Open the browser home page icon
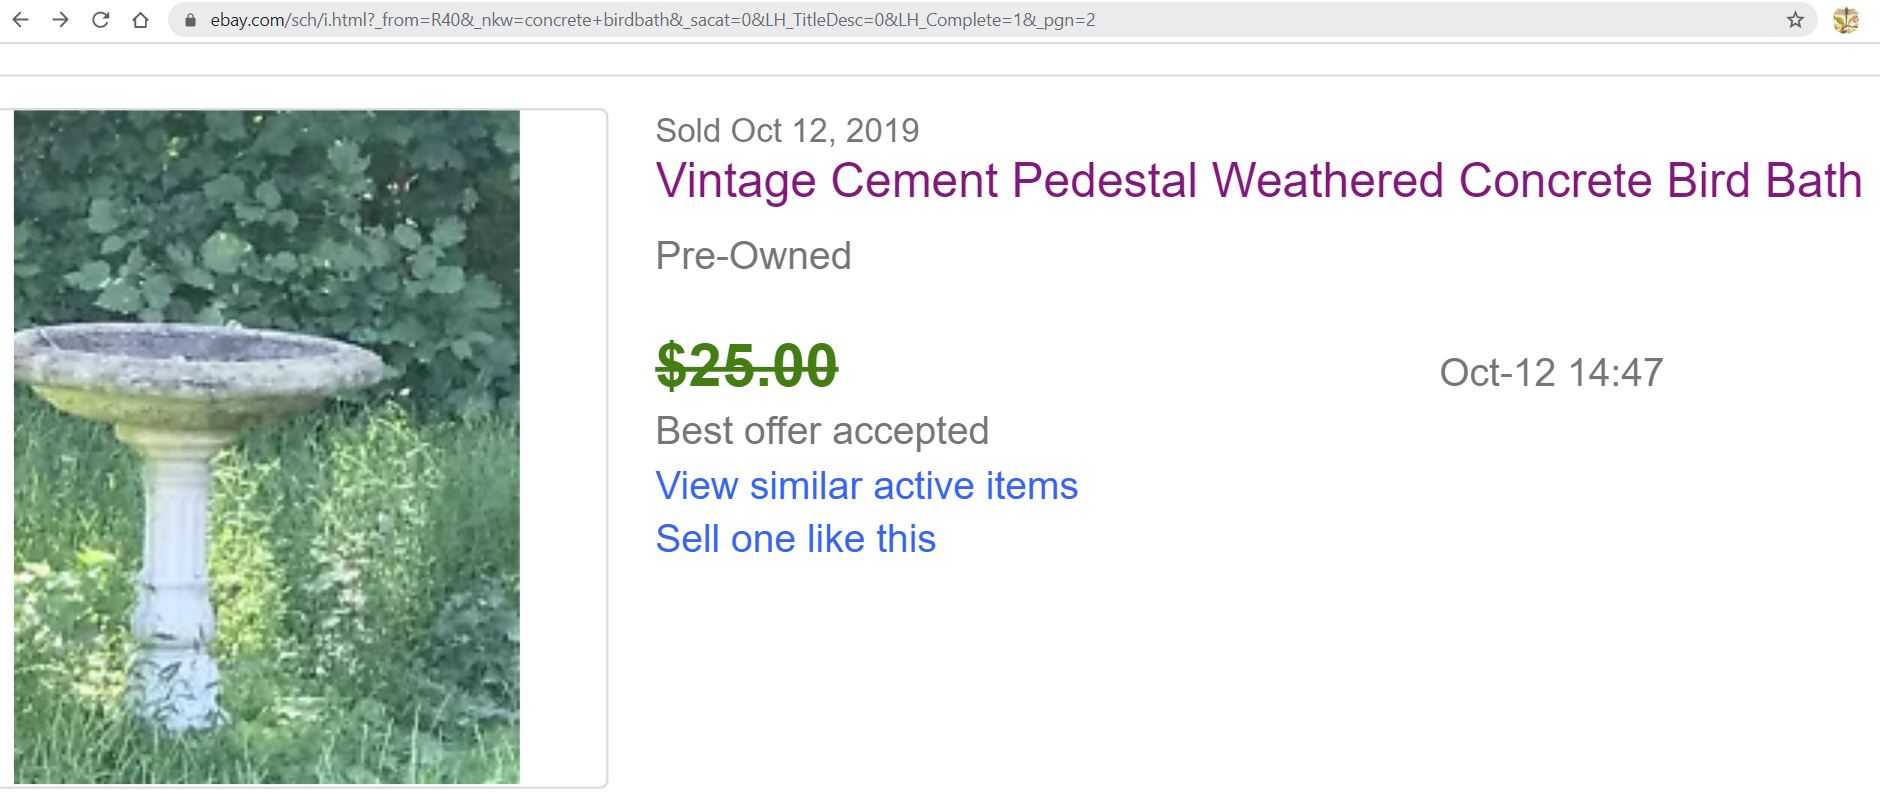This screenshot has height=802, width=1880. tap(140, 20)
